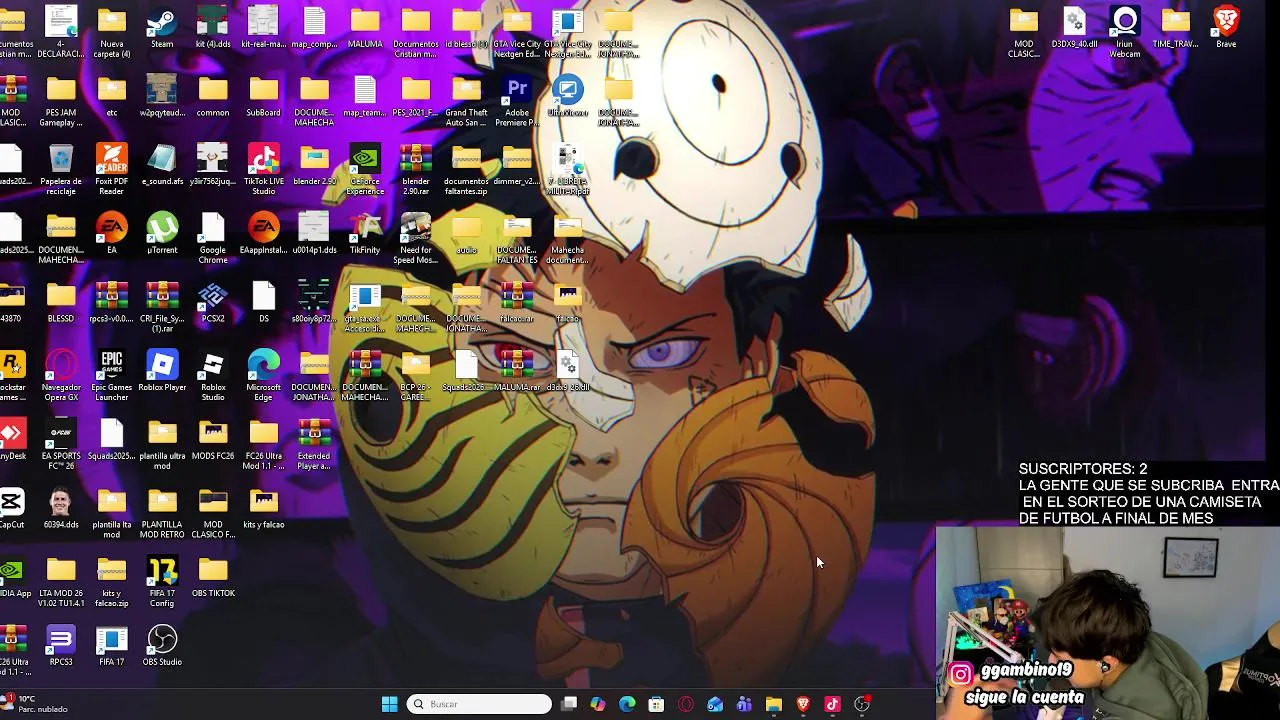Open Task View from the taskbar
The image size is (1280, 720).
(x=569, y=704)
